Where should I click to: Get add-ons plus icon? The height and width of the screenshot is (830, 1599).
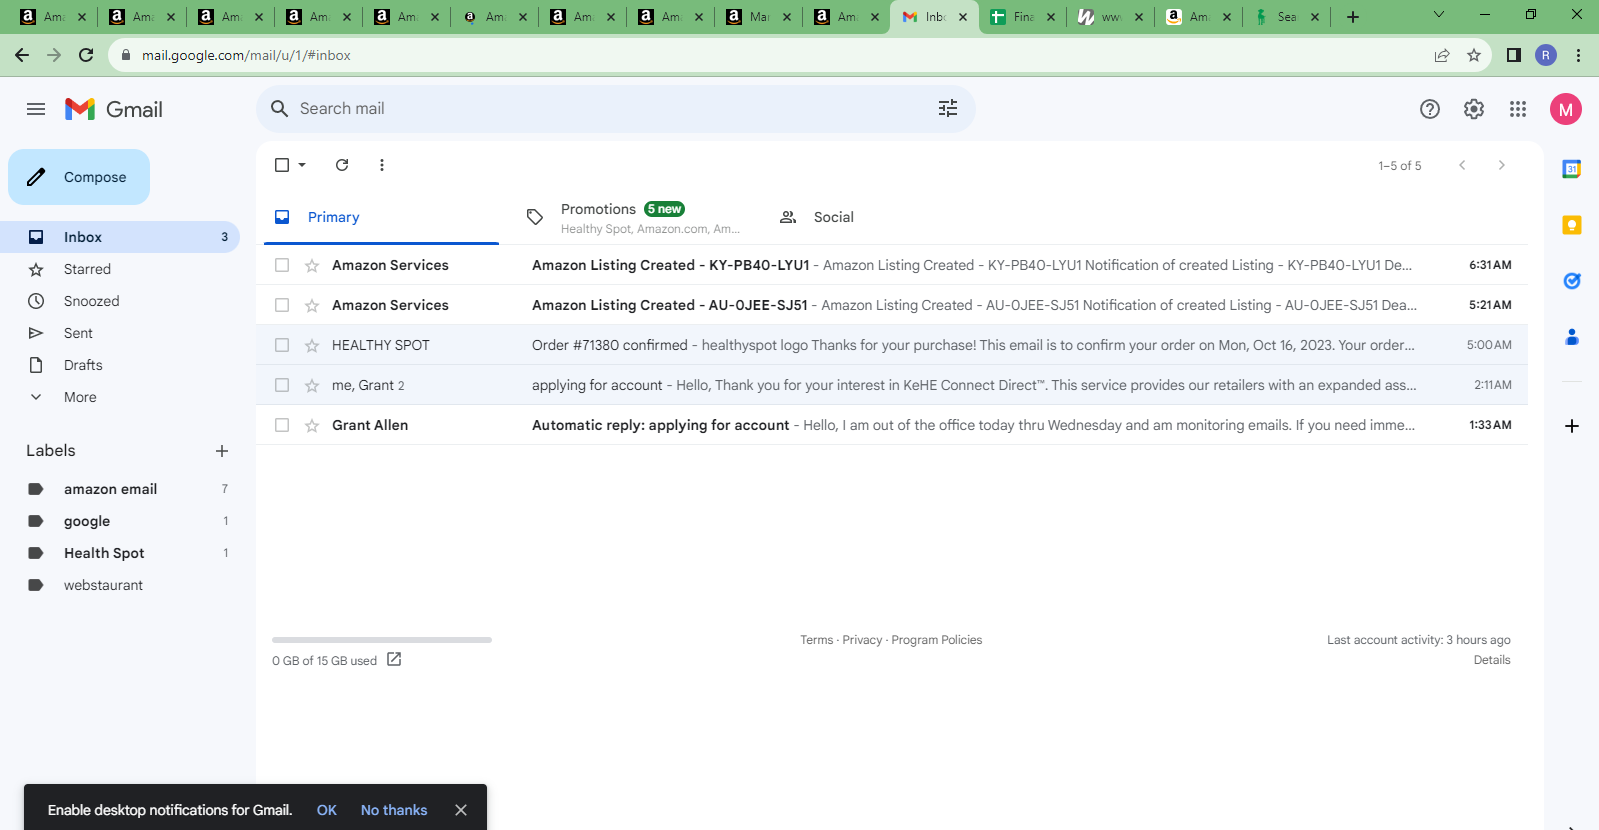pyautogui.click(x=1572, y=426)
